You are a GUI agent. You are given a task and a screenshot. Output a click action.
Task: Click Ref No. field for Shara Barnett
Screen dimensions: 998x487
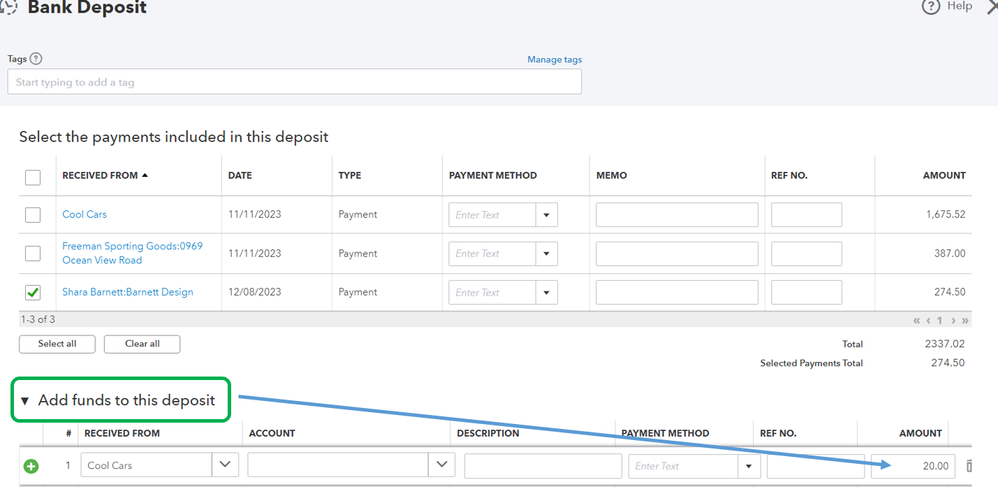(806, 292)
